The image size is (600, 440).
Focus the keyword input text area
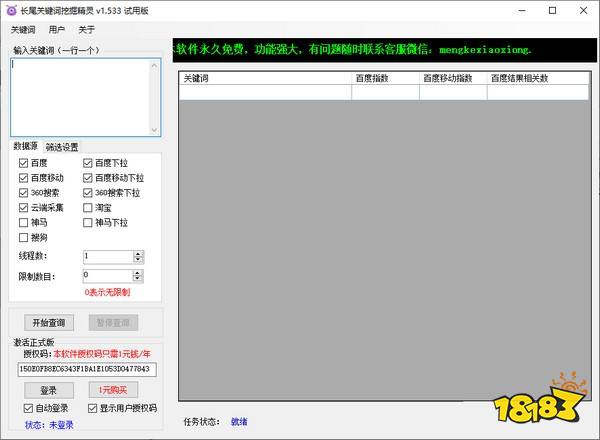coord(80,97)
